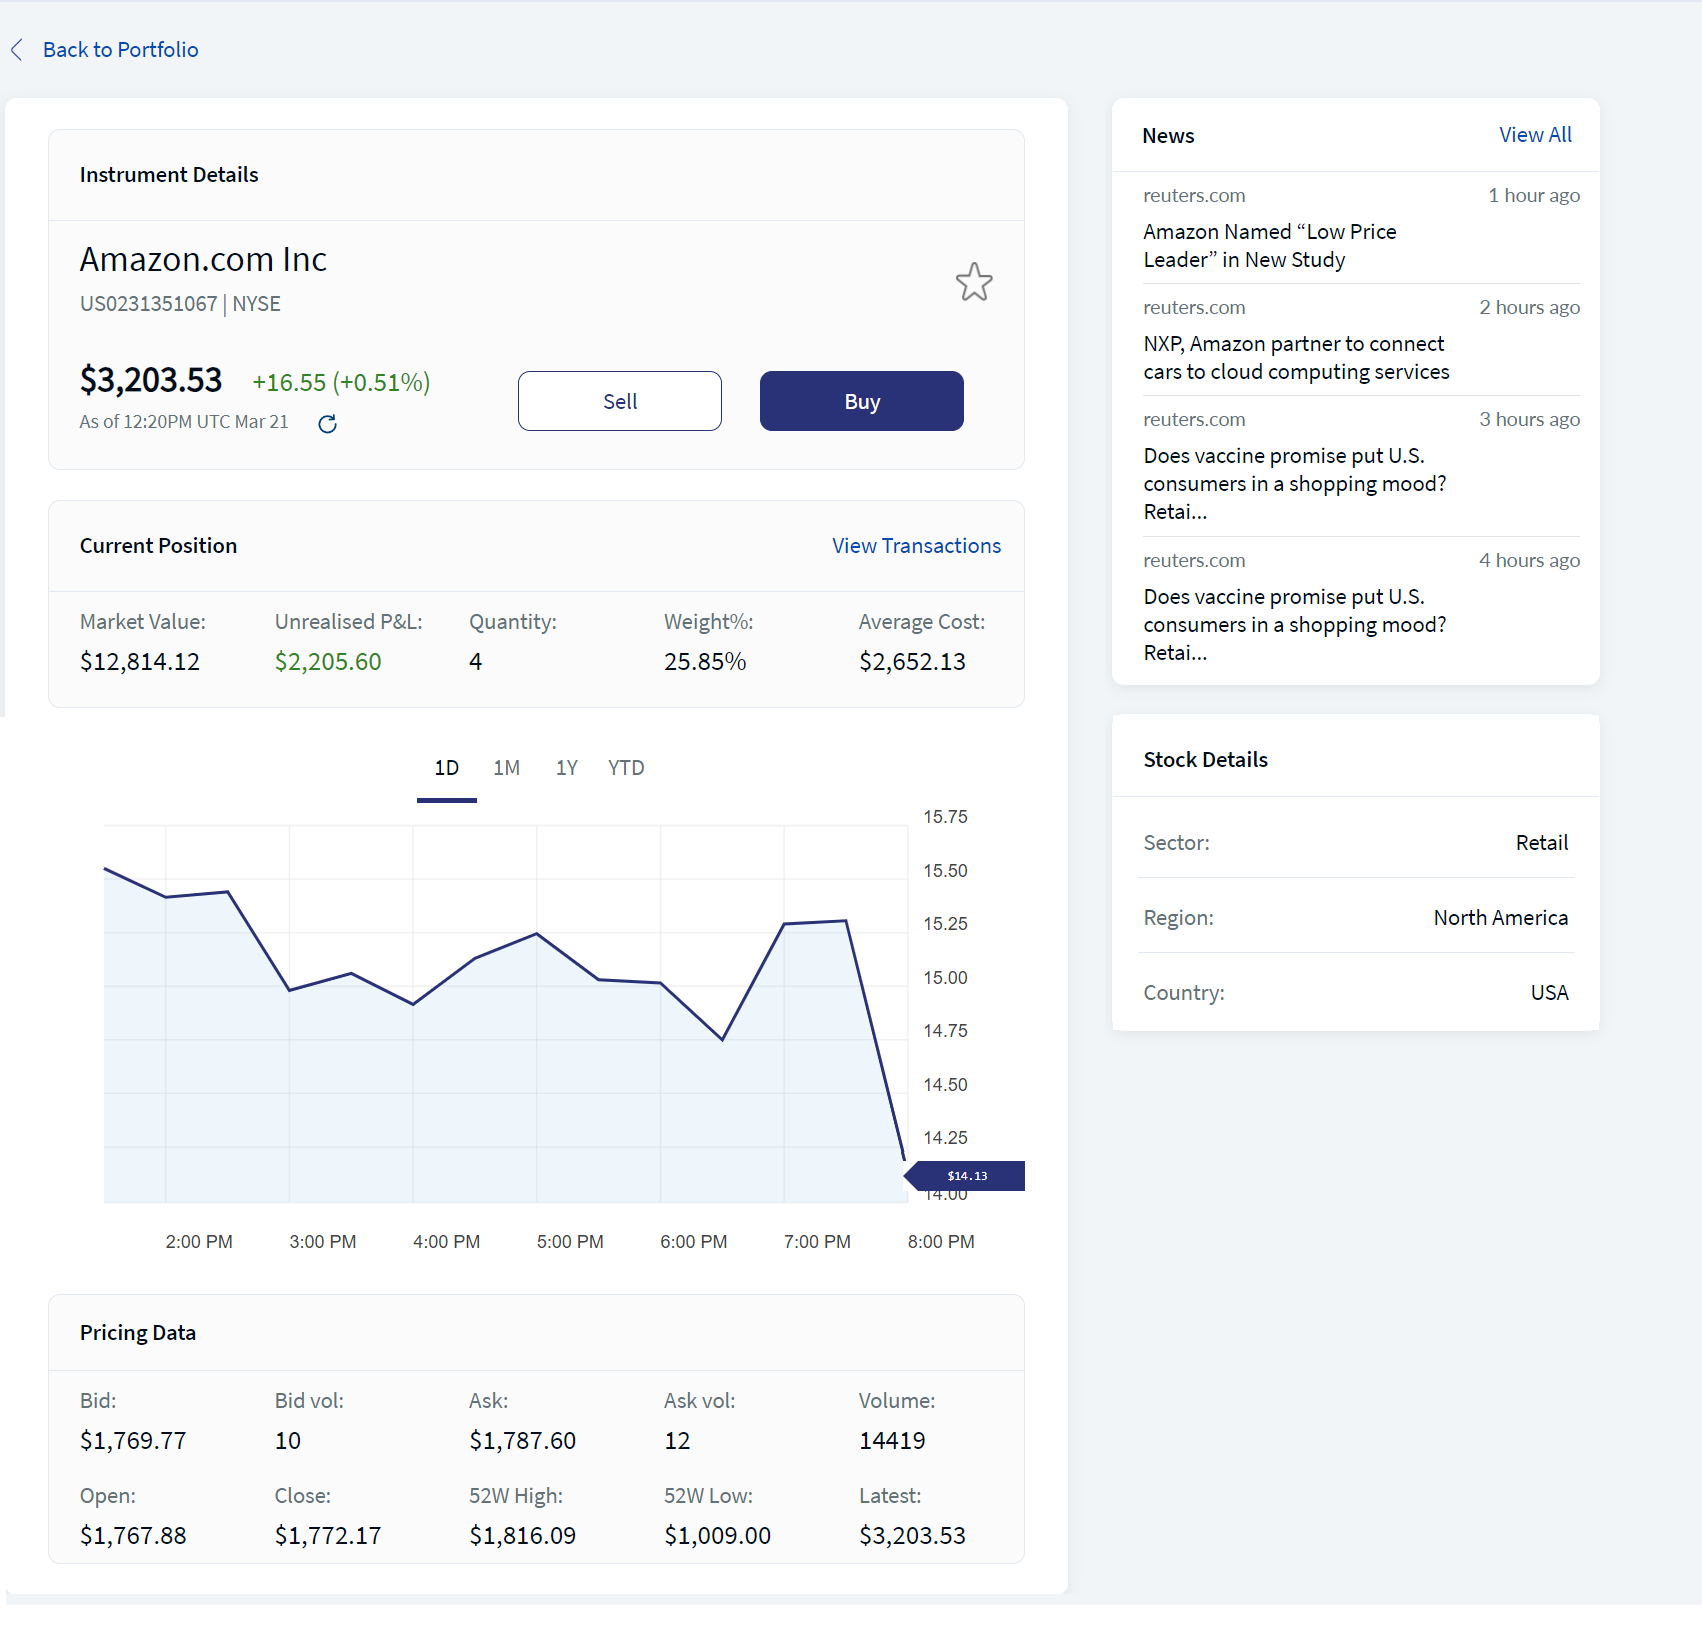Click the Ask vol value 12
The image size is (1702, 1650).
677,1441
